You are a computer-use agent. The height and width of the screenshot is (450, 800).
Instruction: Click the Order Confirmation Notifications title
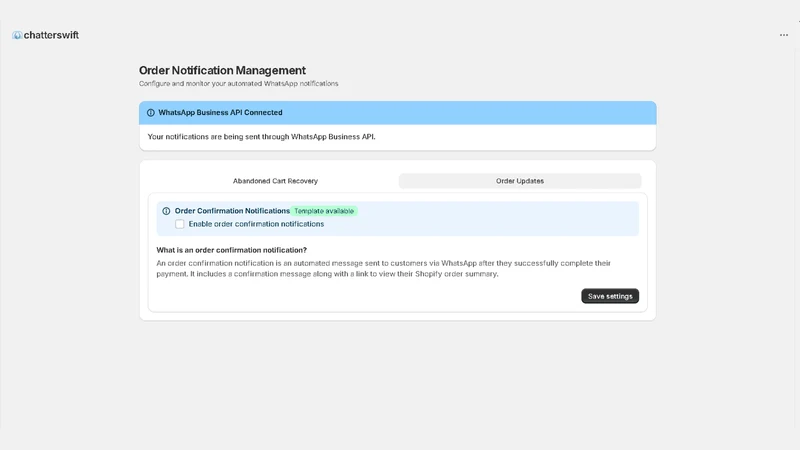(232, 211)
